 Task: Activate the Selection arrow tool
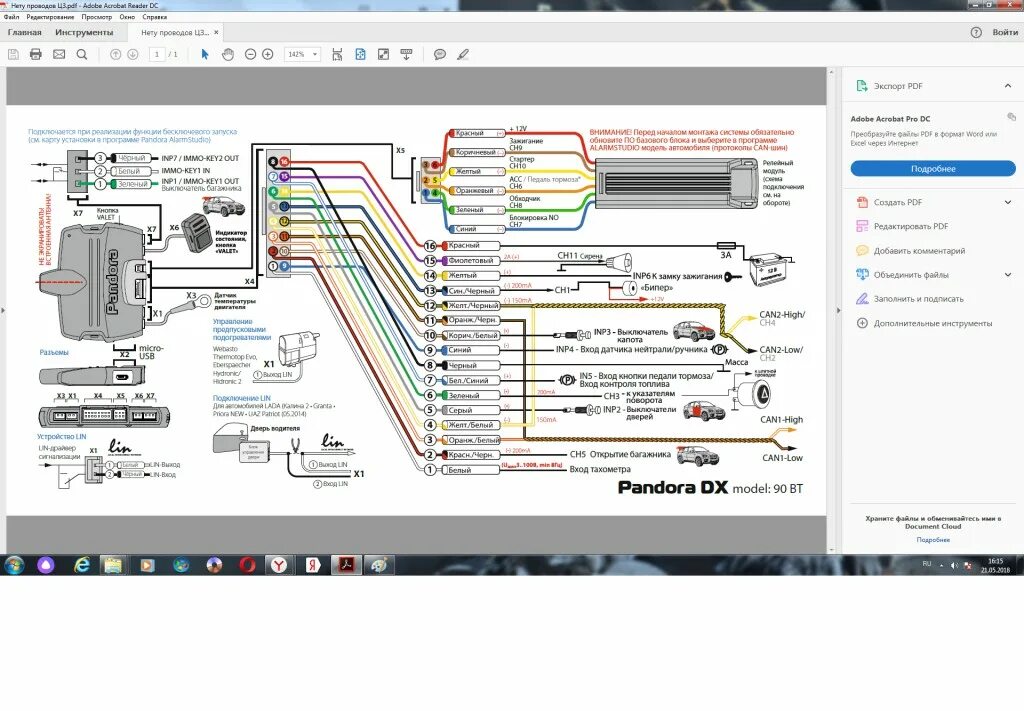click(x=204, y=55)
